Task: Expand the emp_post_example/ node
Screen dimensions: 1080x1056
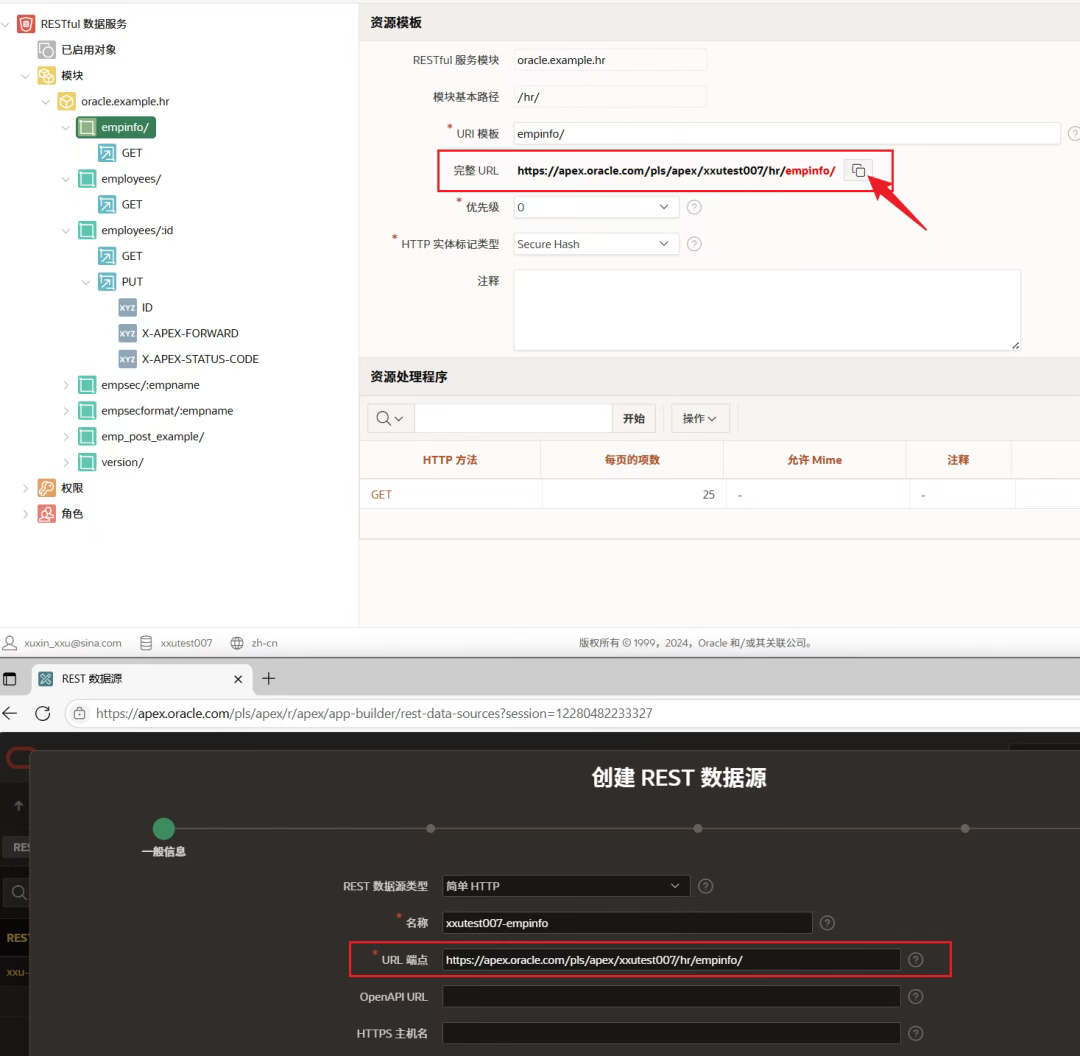Action: point(66,437)
